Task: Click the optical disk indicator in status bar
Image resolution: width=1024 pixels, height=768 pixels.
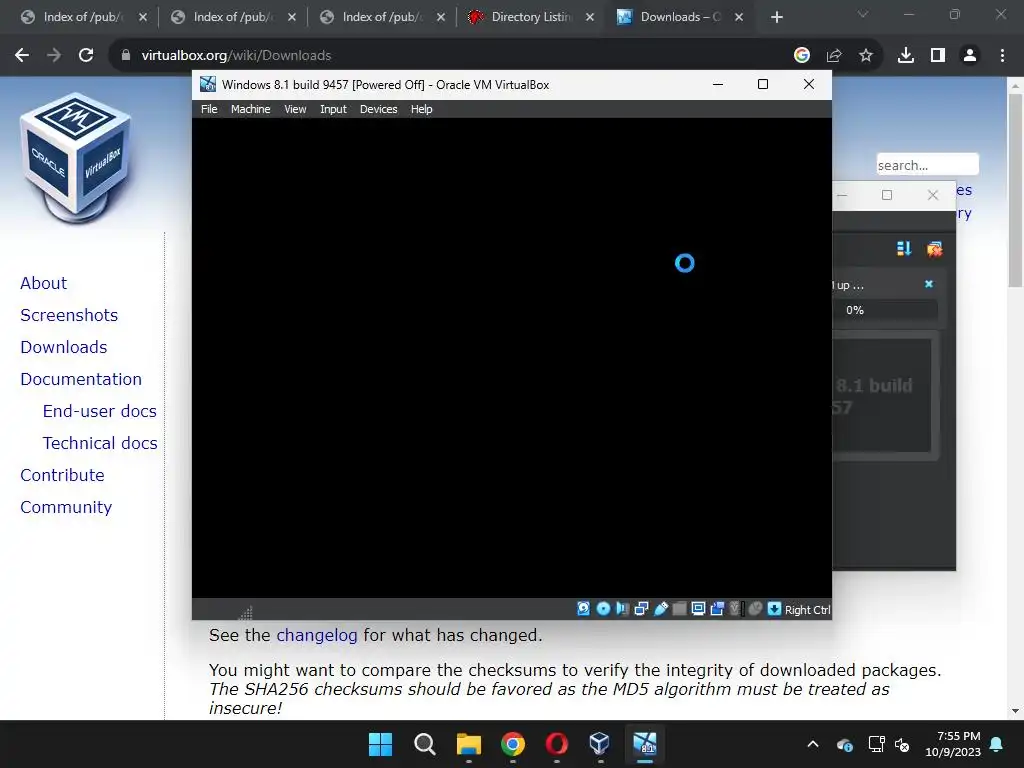Action: coord(603,609)
